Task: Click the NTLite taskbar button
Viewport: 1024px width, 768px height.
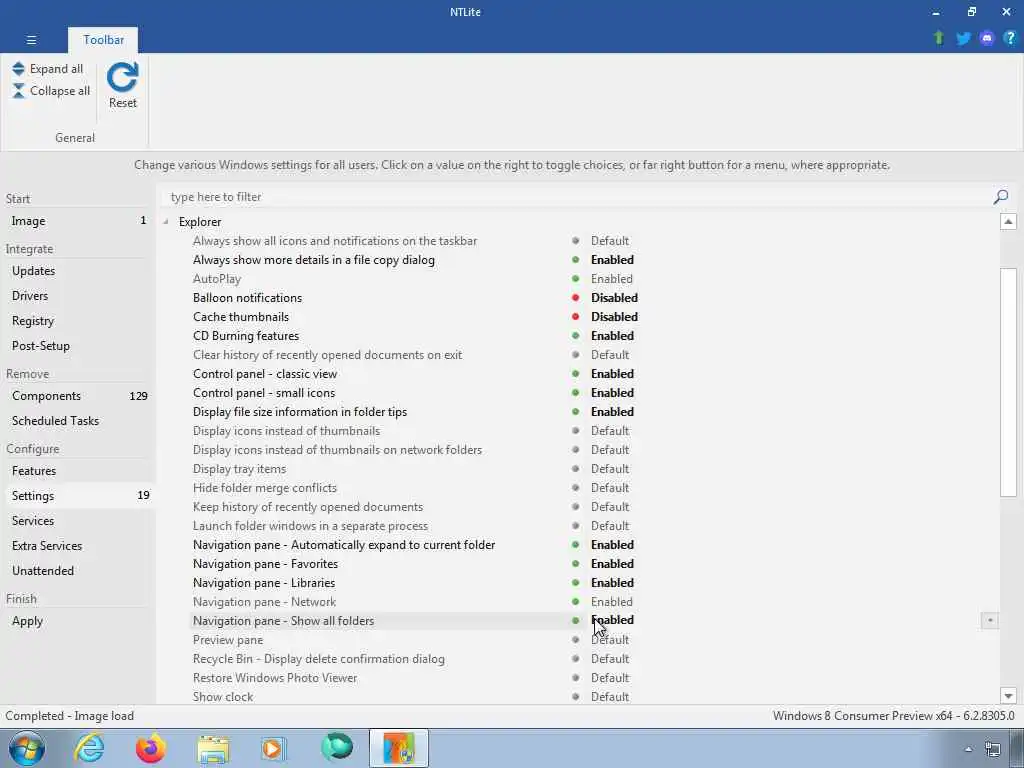Action: pos(398,748)
